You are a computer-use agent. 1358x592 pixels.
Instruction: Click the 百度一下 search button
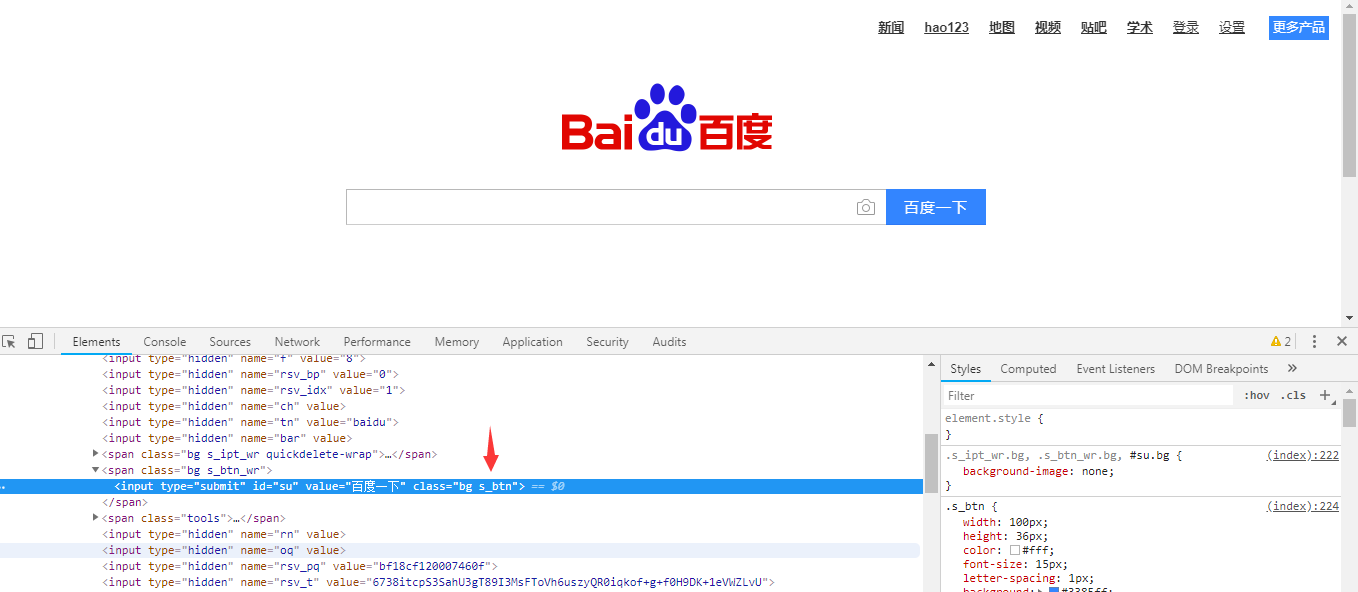pyautogui.click(x=936, y=207)
